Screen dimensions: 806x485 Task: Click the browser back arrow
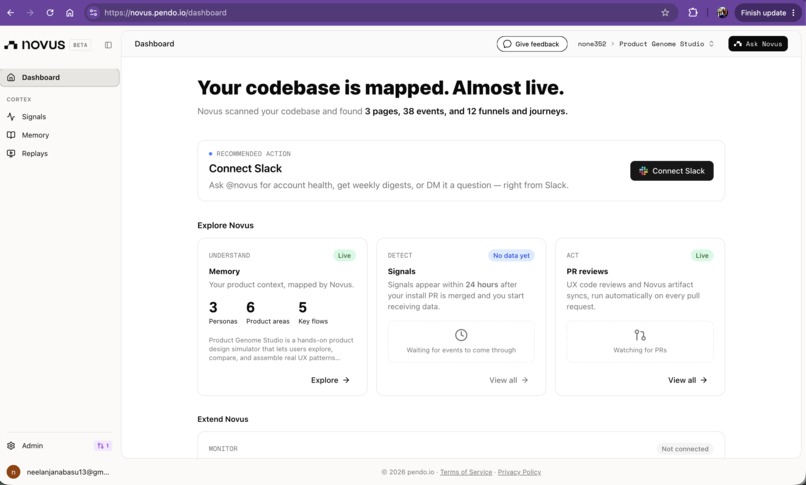click(x=10, y=13)
